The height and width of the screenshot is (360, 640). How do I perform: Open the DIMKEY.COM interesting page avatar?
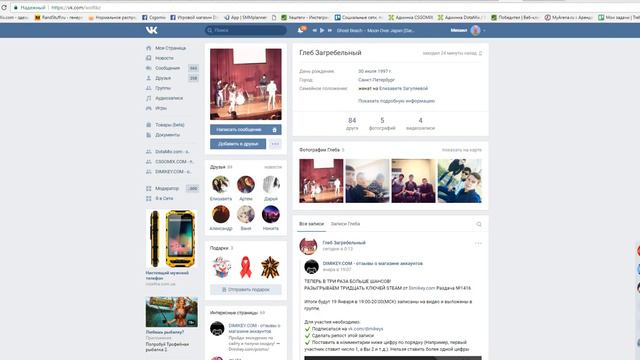point(217,329)
